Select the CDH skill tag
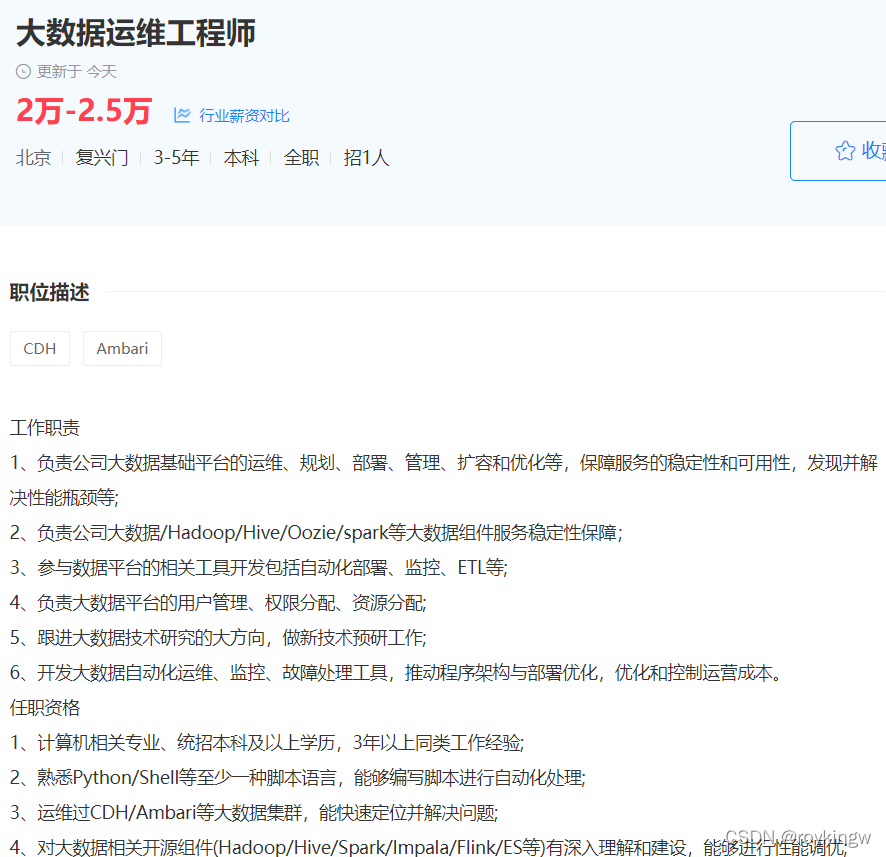This screenshot has height=857, width=886. [x=39, y=348]
